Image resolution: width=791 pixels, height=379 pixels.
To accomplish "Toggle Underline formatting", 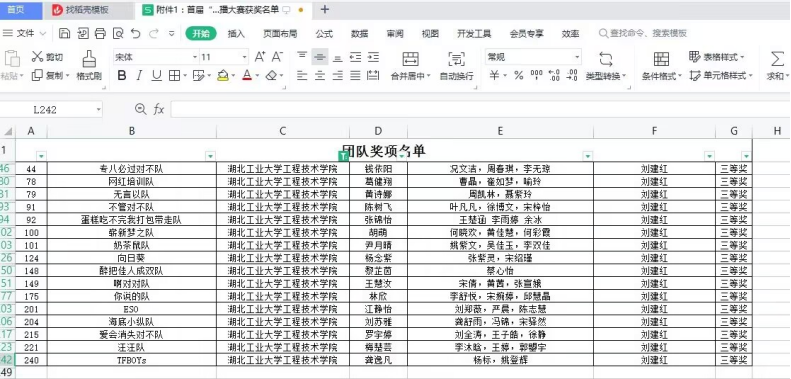I will pyautogui.click(x=157, y=76).
